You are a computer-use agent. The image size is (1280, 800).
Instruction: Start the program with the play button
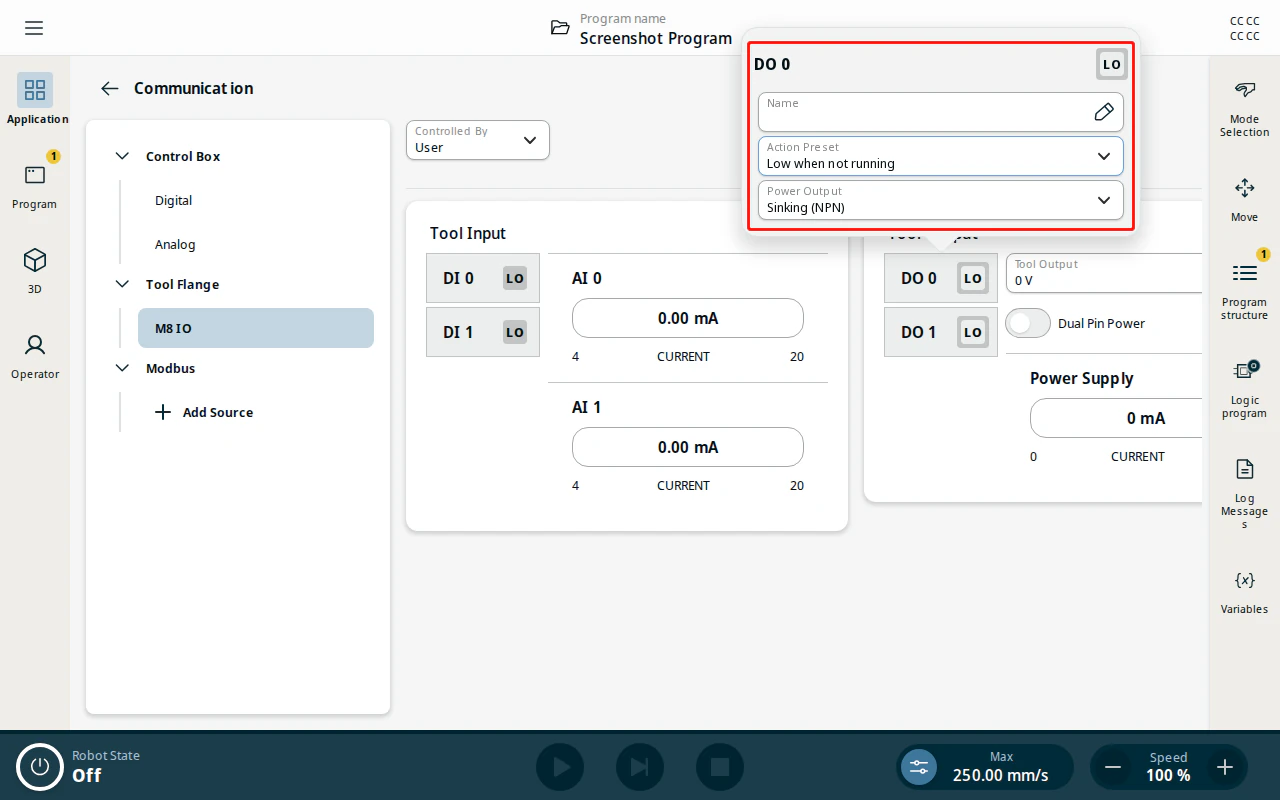pyautogui.click(x=560, y=767)
